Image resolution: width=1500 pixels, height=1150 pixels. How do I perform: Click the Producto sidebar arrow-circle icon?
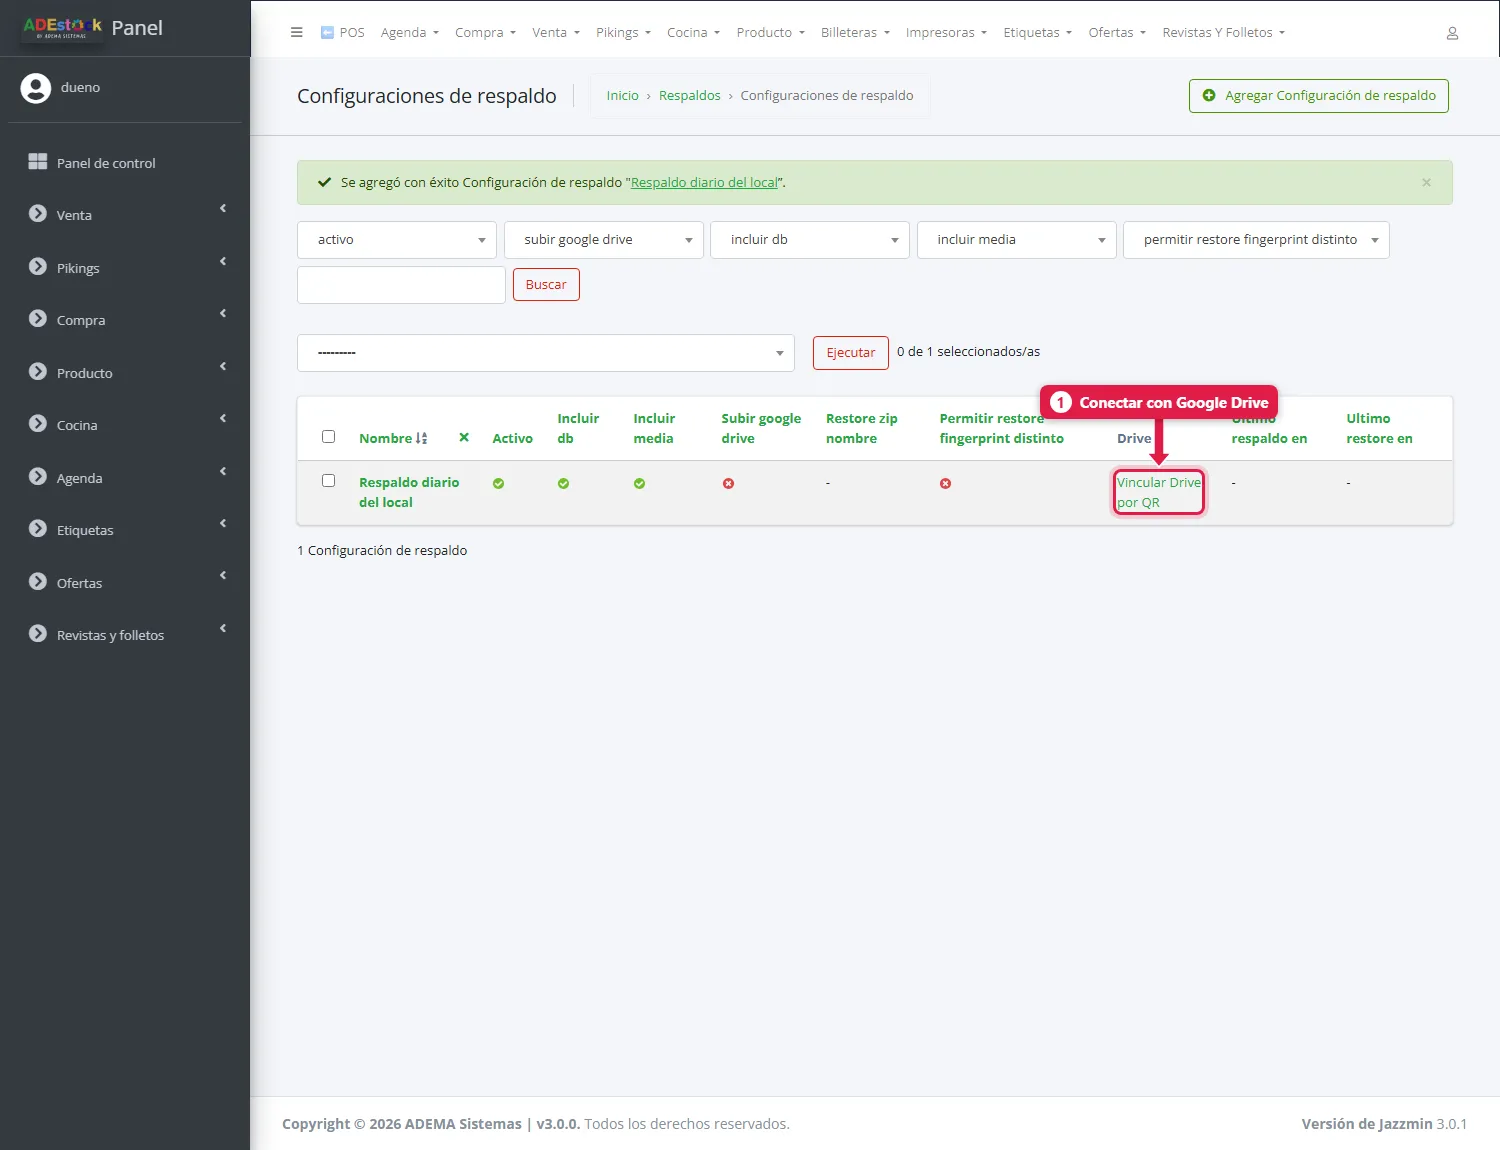(x=38, y=372)
